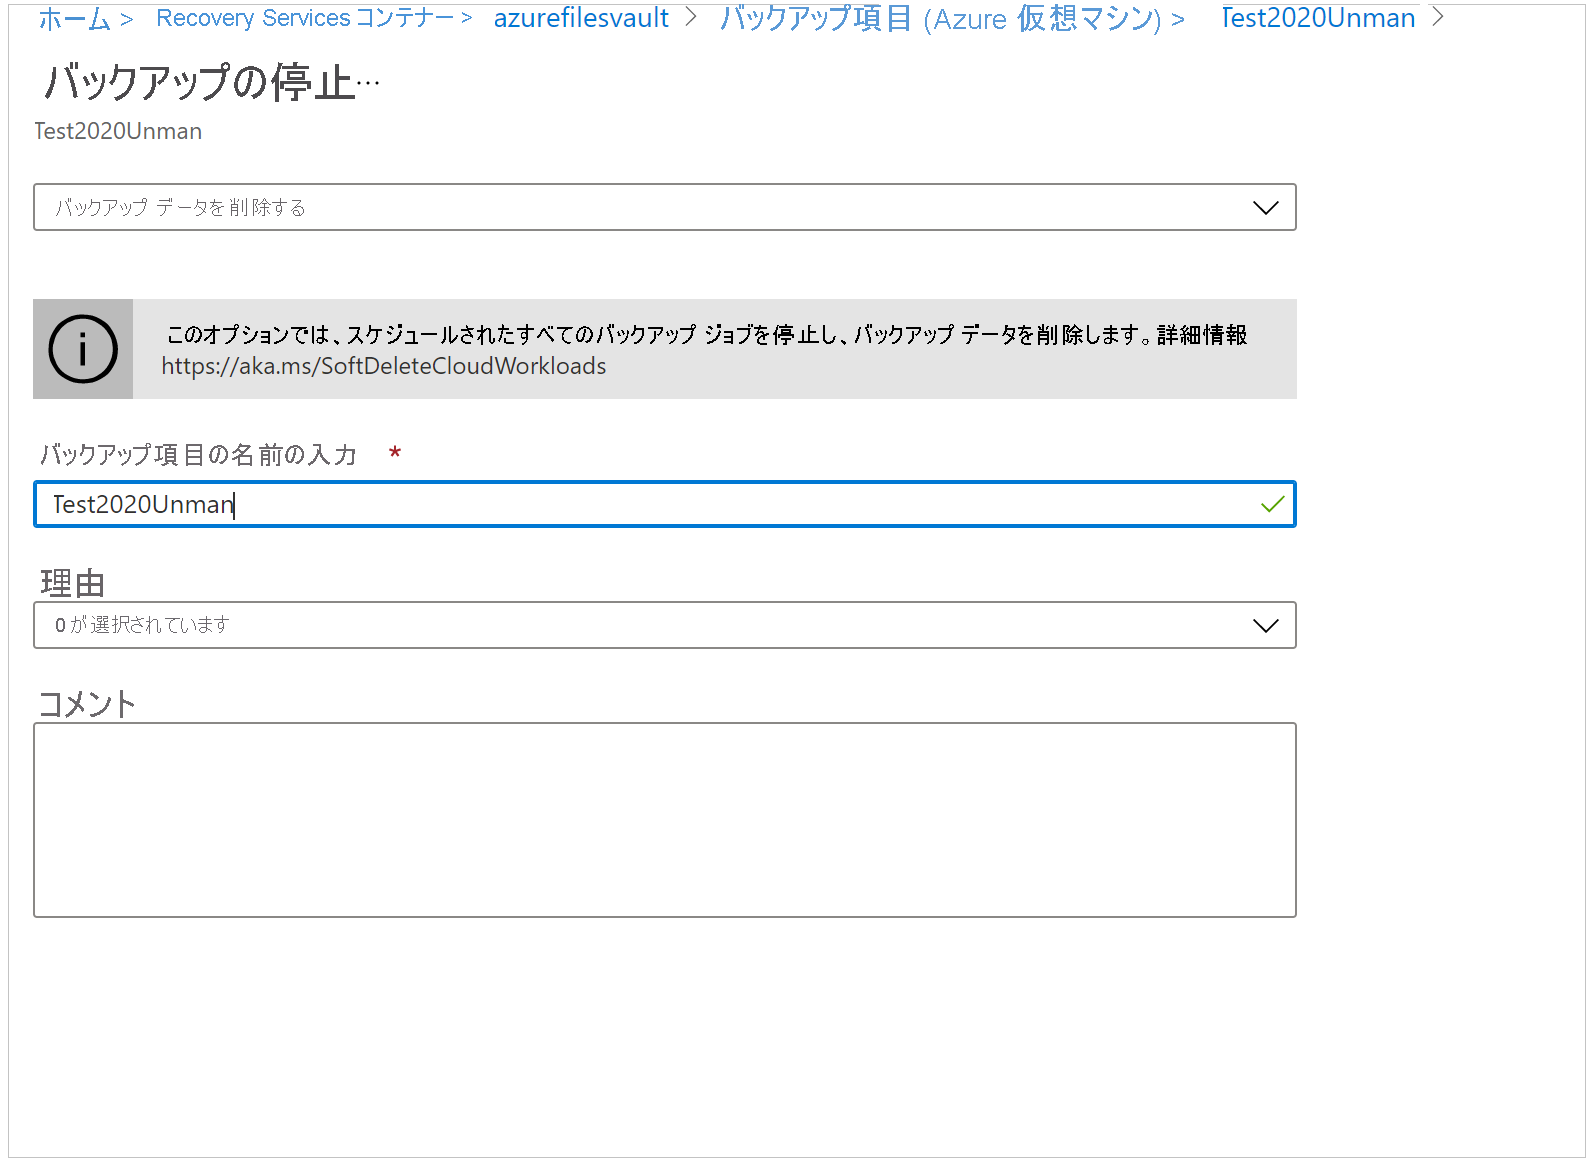Focus the backup item name input field

click(665, 504)
